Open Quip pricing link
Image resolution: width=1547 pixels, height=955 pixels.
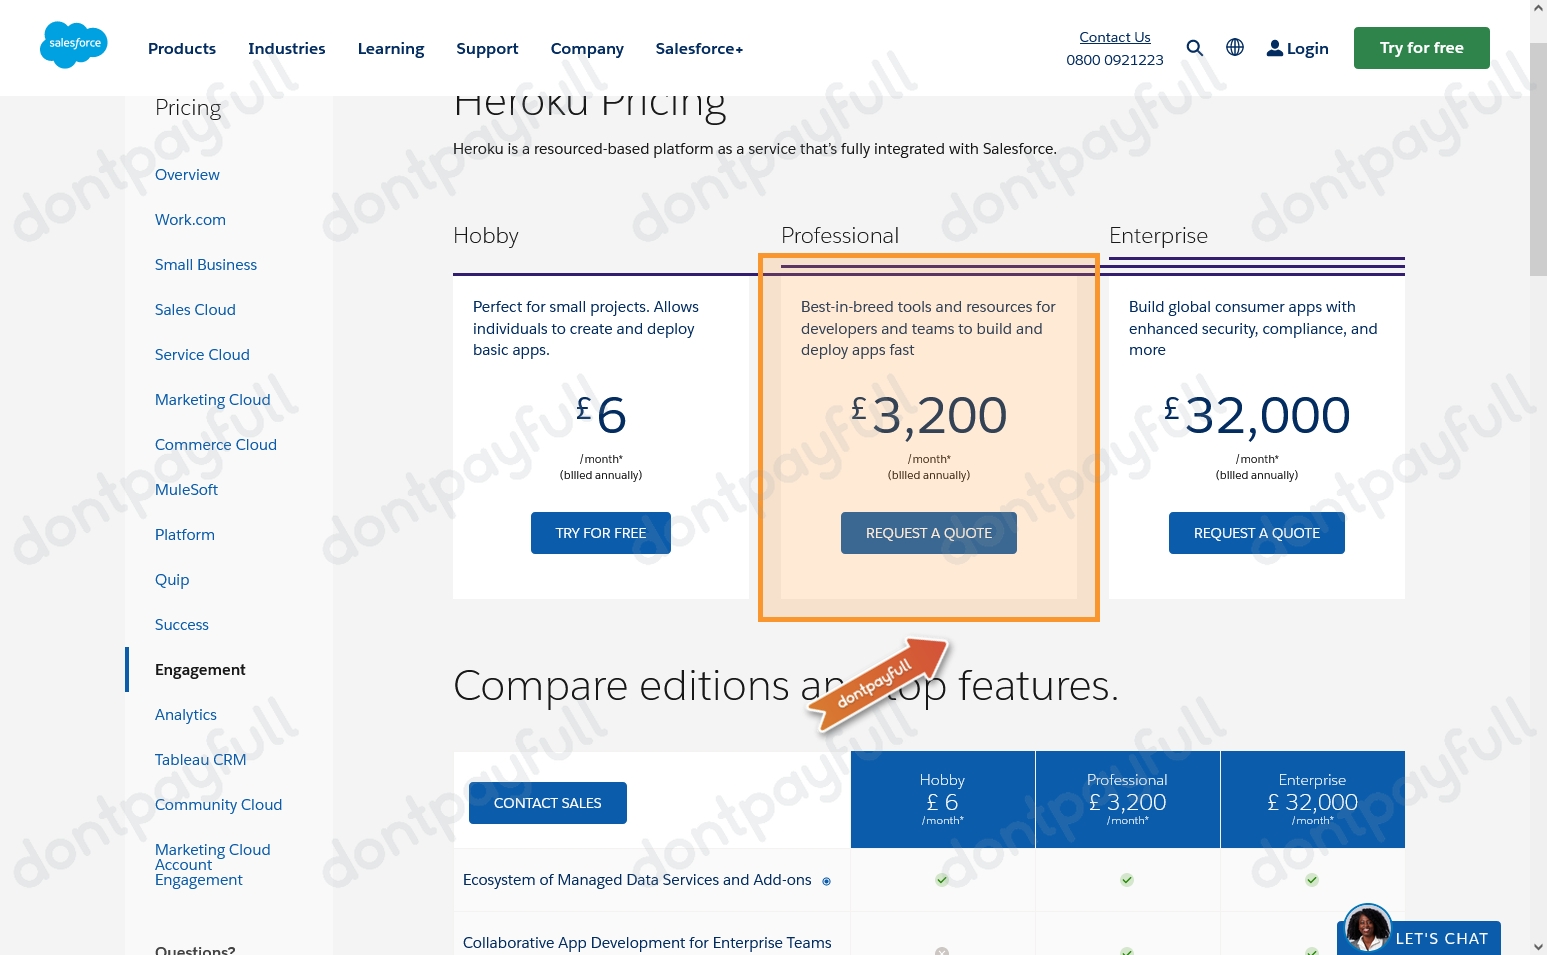click(172, 580)
